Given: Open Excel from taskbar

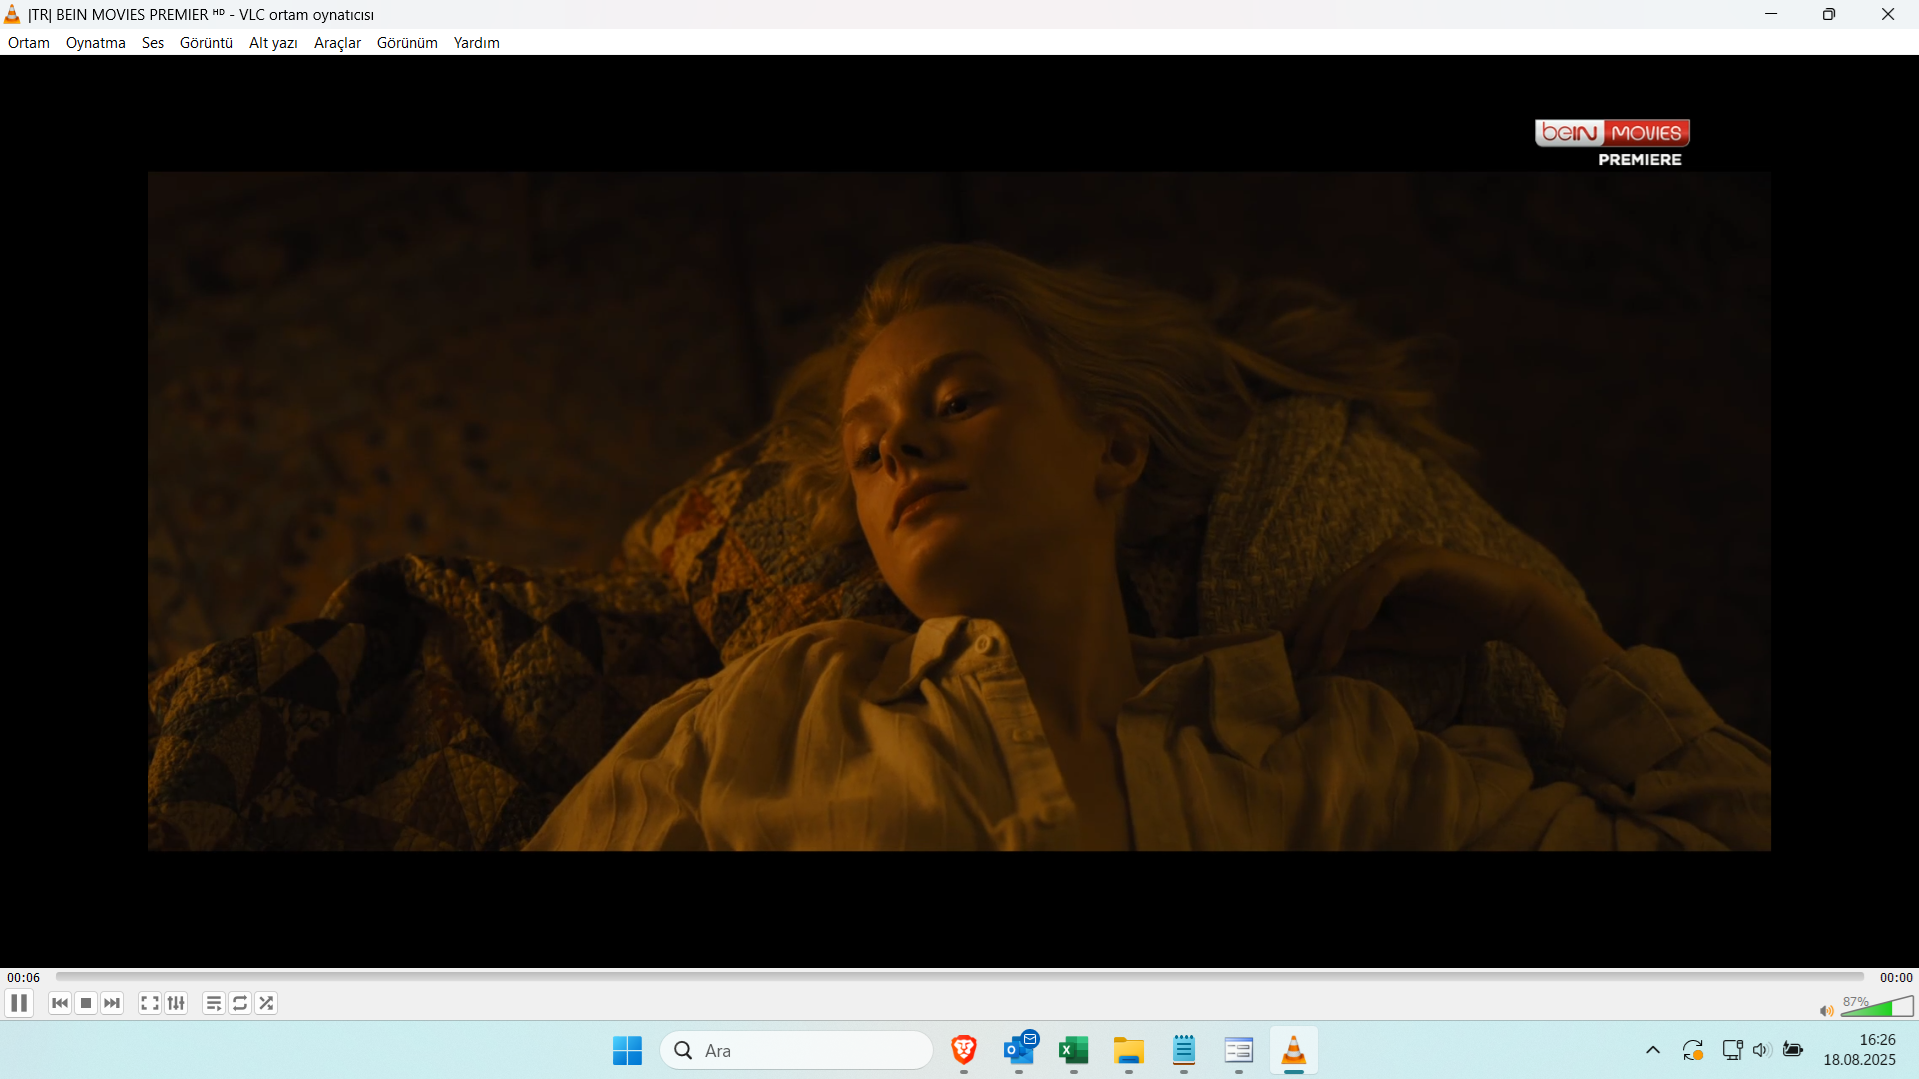Looking at the screenshot, I should point(1074,1051).
